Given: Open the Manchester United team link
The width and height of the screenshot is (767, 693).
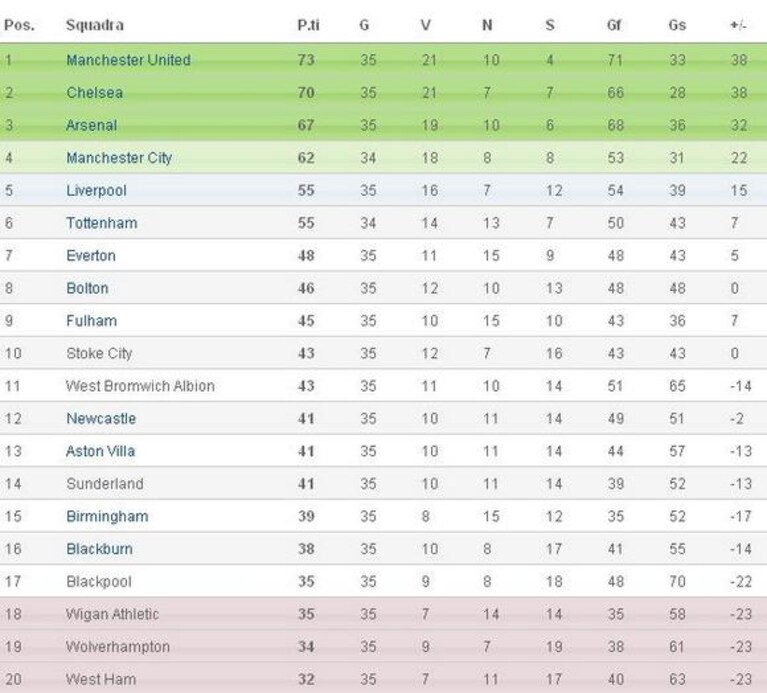Looking at the screenshot, I should tap(128, 60).
